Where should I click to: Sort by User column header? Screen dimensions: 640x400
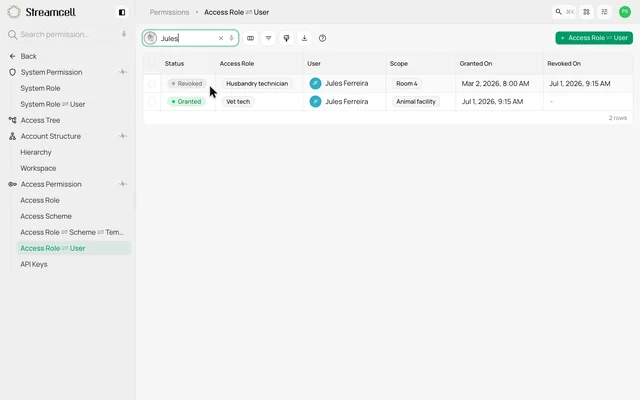[314, 64]
